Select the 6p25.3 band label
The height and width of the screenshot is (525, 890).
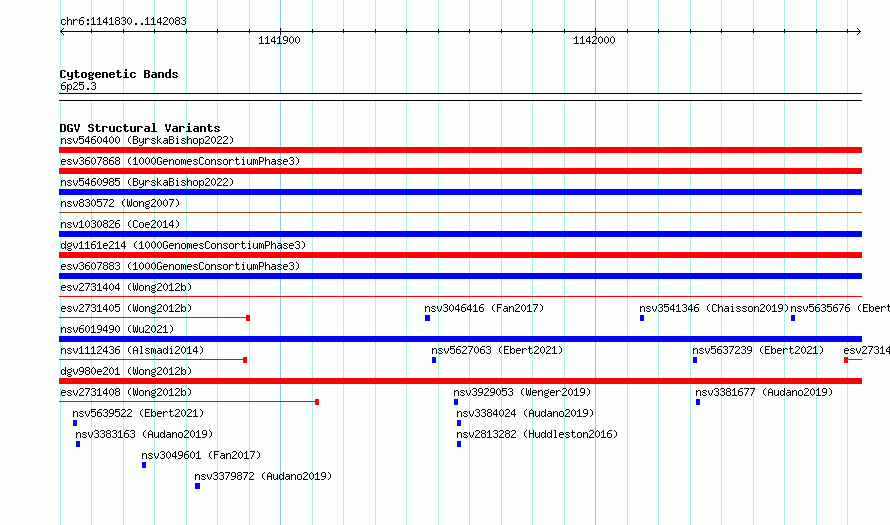[78, 86]
